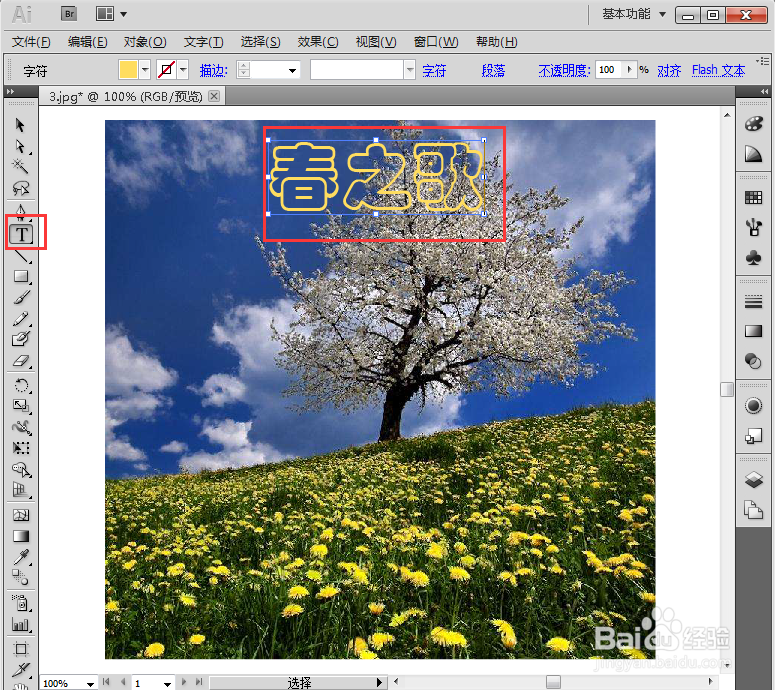Expand the opacity slider arrow
The width and height of the screenshot is (775, 690).
629,70
